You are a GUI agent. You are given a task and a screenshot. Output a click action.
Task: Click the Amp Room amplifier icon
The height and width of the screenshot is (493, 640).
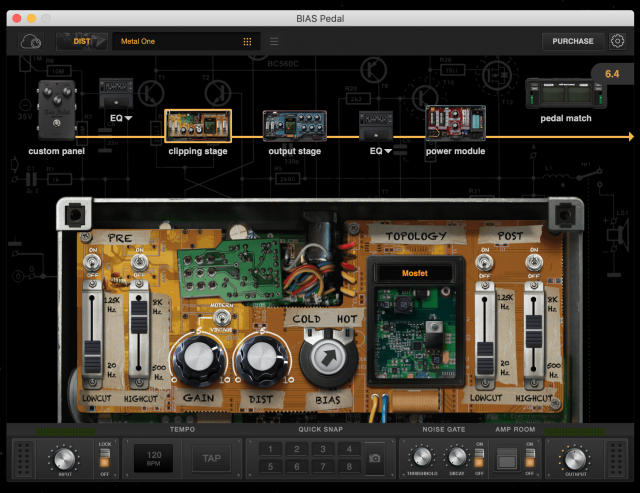pyautogui.click(x=507, y=458)
